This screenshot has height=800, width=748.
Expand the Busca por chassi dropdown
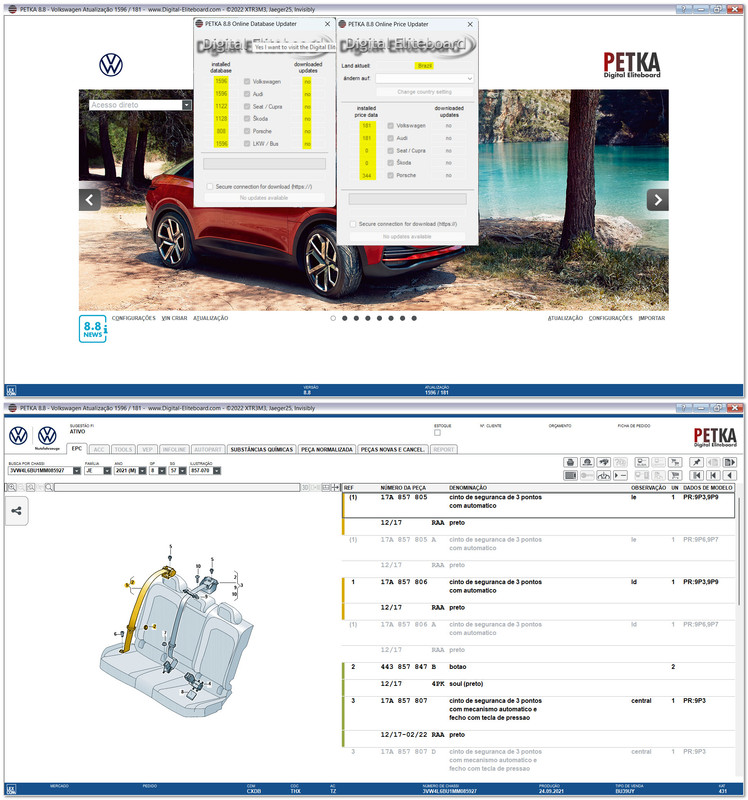point(77,470)
